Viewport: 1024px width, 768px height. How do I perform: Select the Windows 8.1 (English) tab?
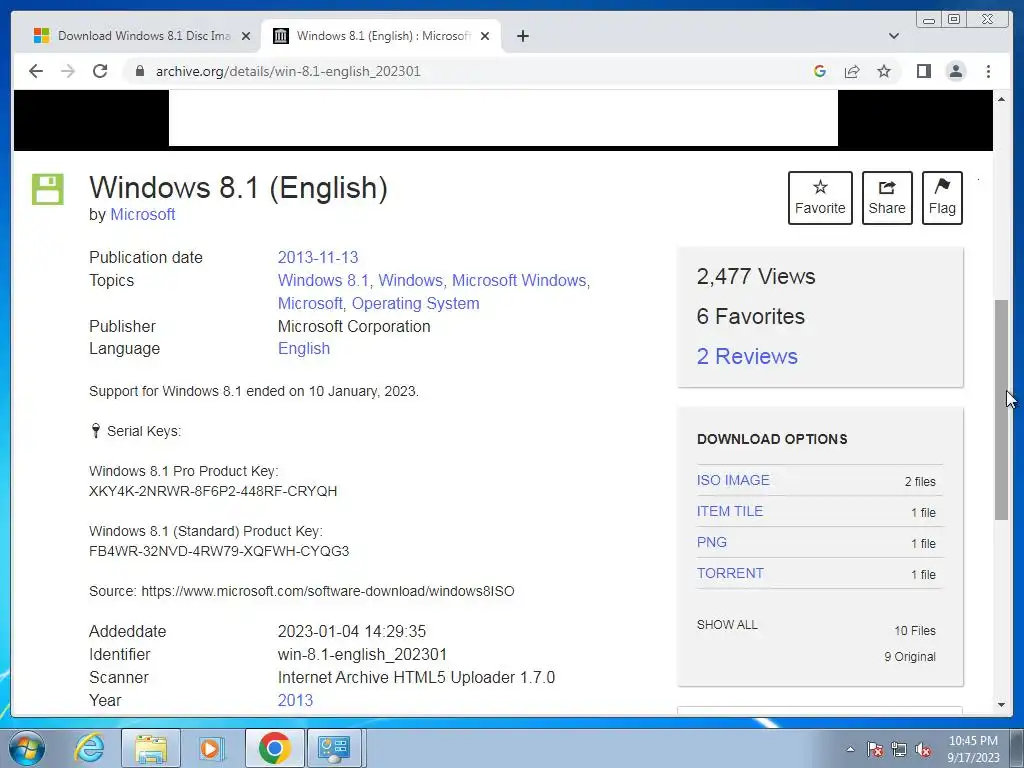(381, 36)
